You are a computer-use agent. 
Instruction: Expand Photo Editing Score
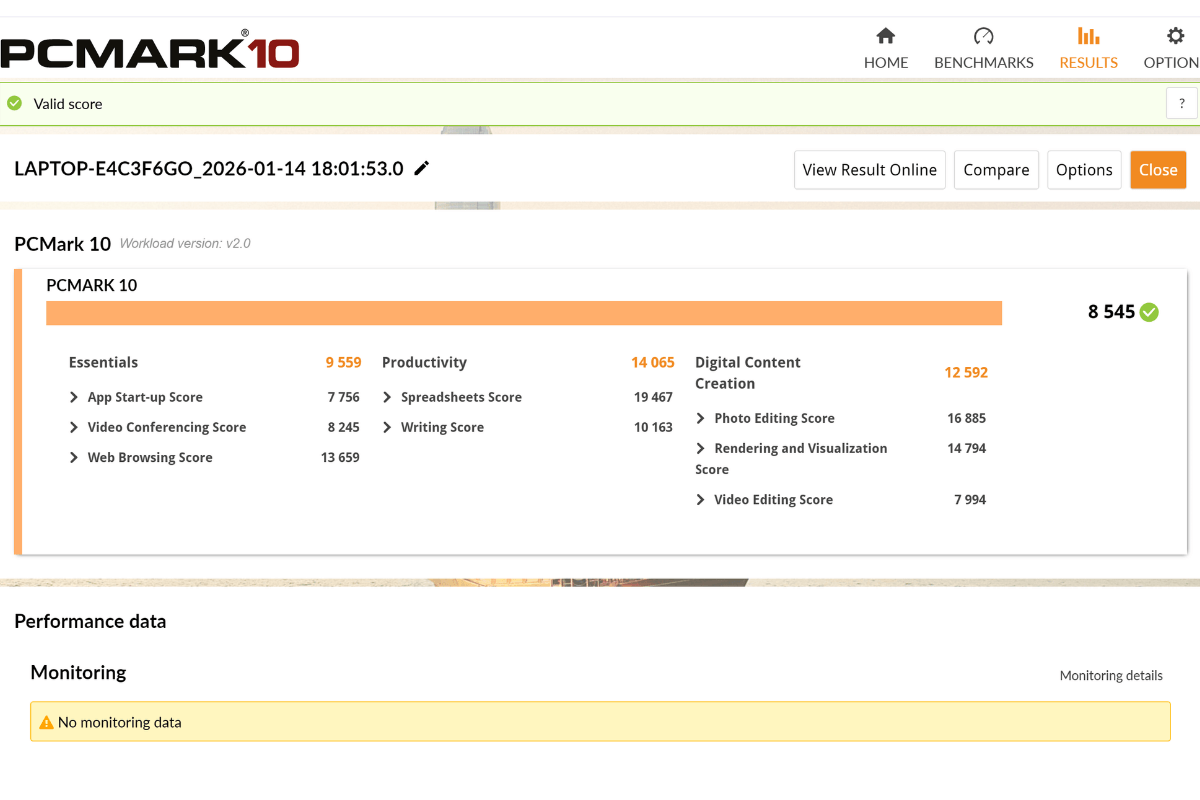pos(700,418)
